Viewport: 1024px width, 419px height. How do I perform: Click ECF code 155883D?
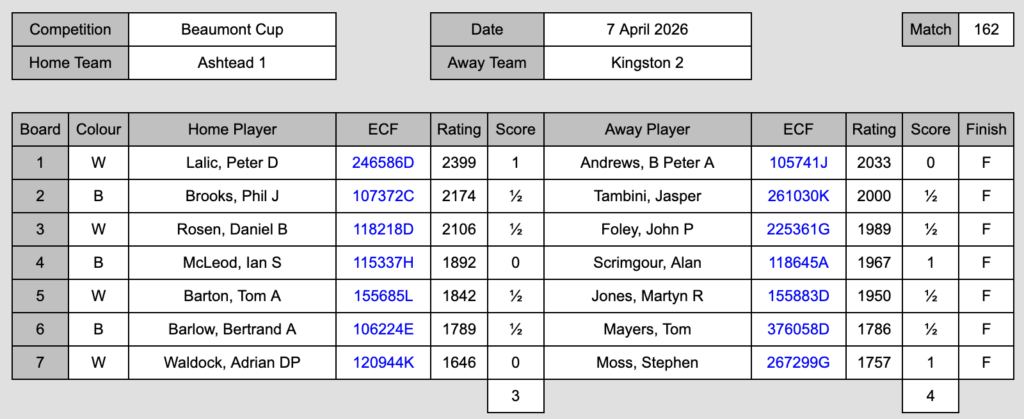tap(798, 296)
